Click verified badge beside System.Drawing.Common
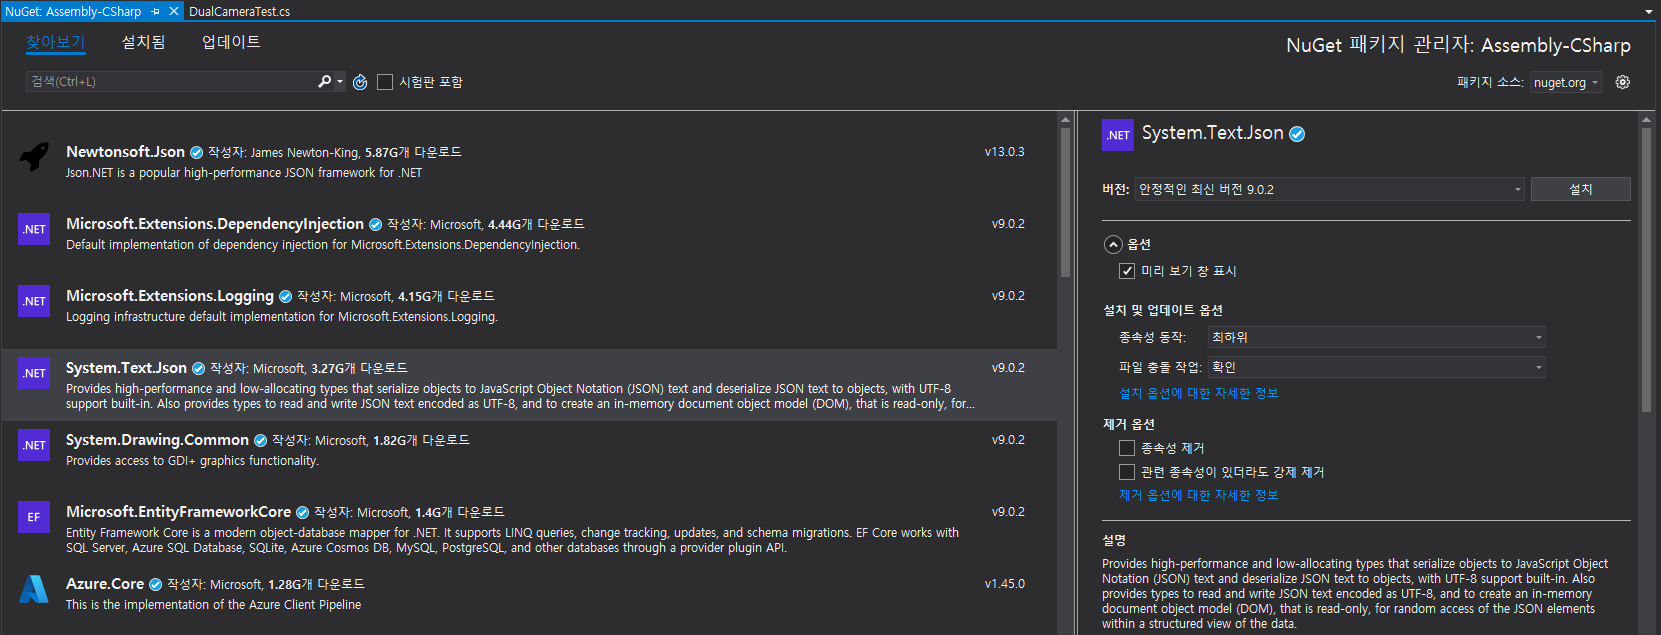Screen dimensions: 1661x635 tap(260, 441)
